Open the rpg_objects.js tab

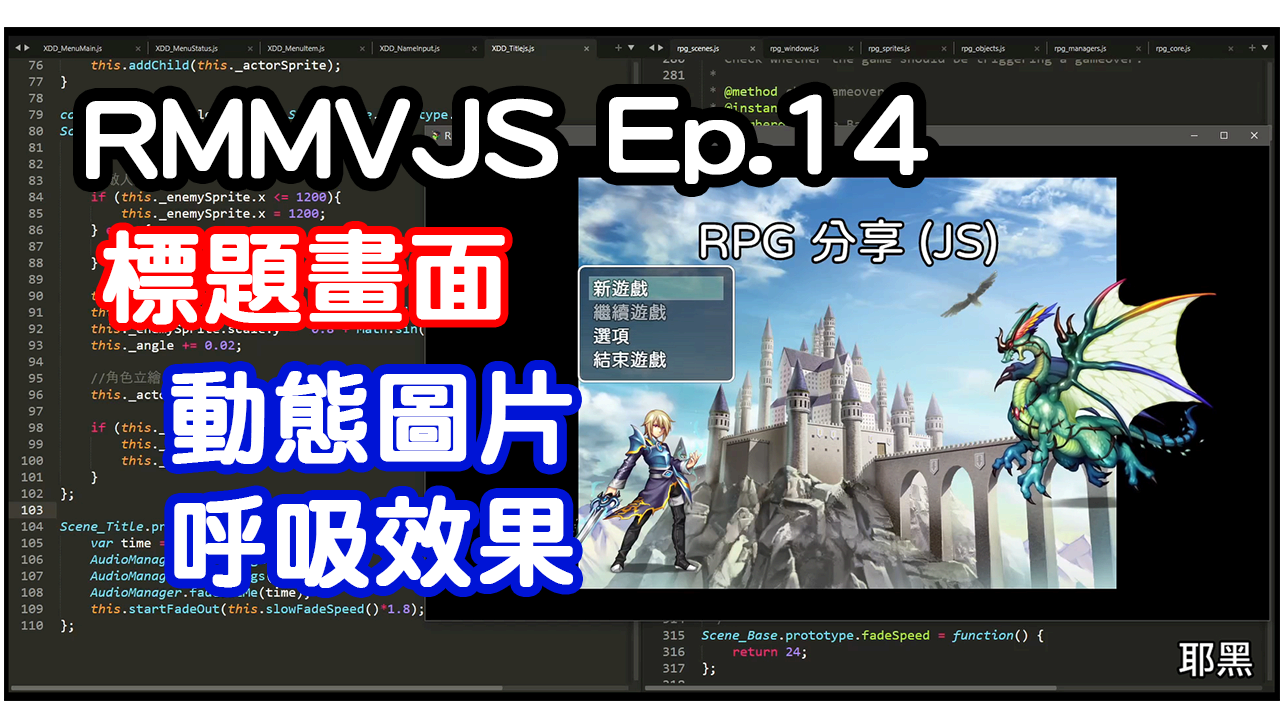tap(984, 47)
